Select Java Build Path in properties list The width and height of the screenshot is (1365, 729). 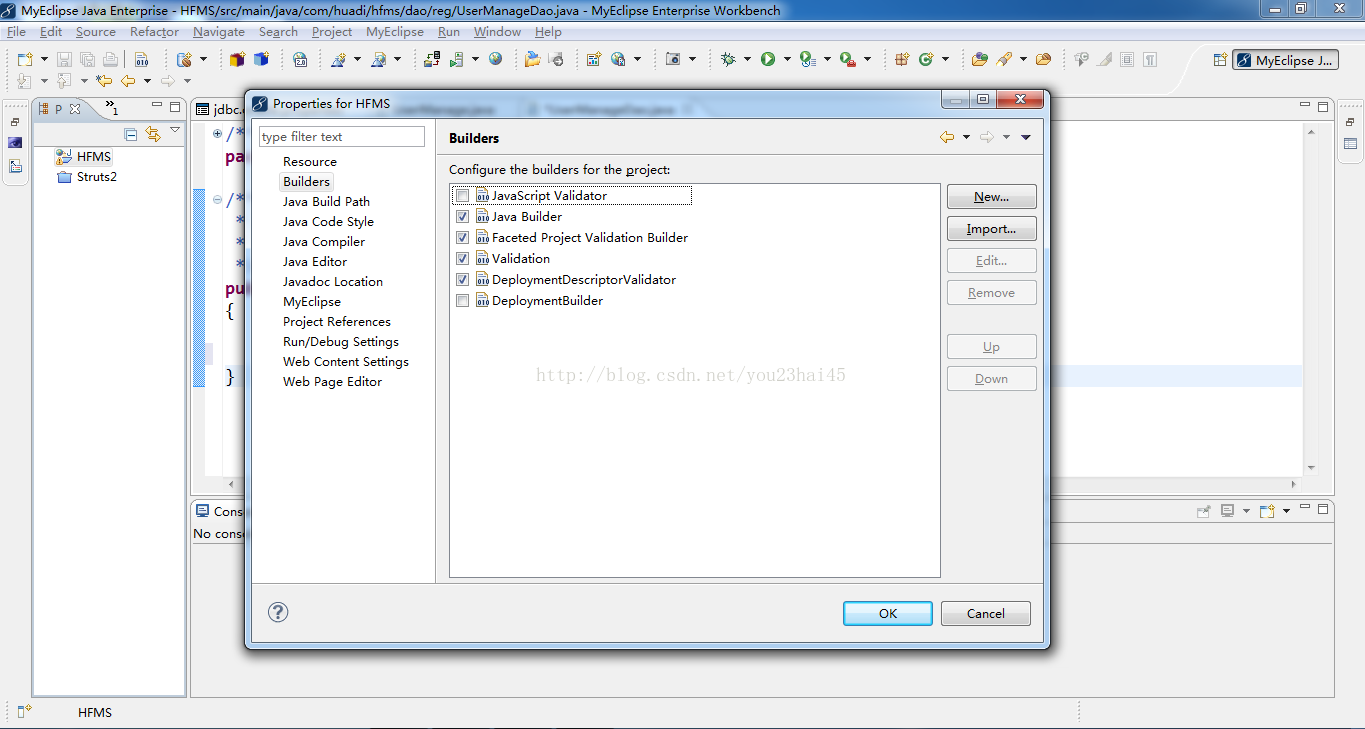coord(326,202)
